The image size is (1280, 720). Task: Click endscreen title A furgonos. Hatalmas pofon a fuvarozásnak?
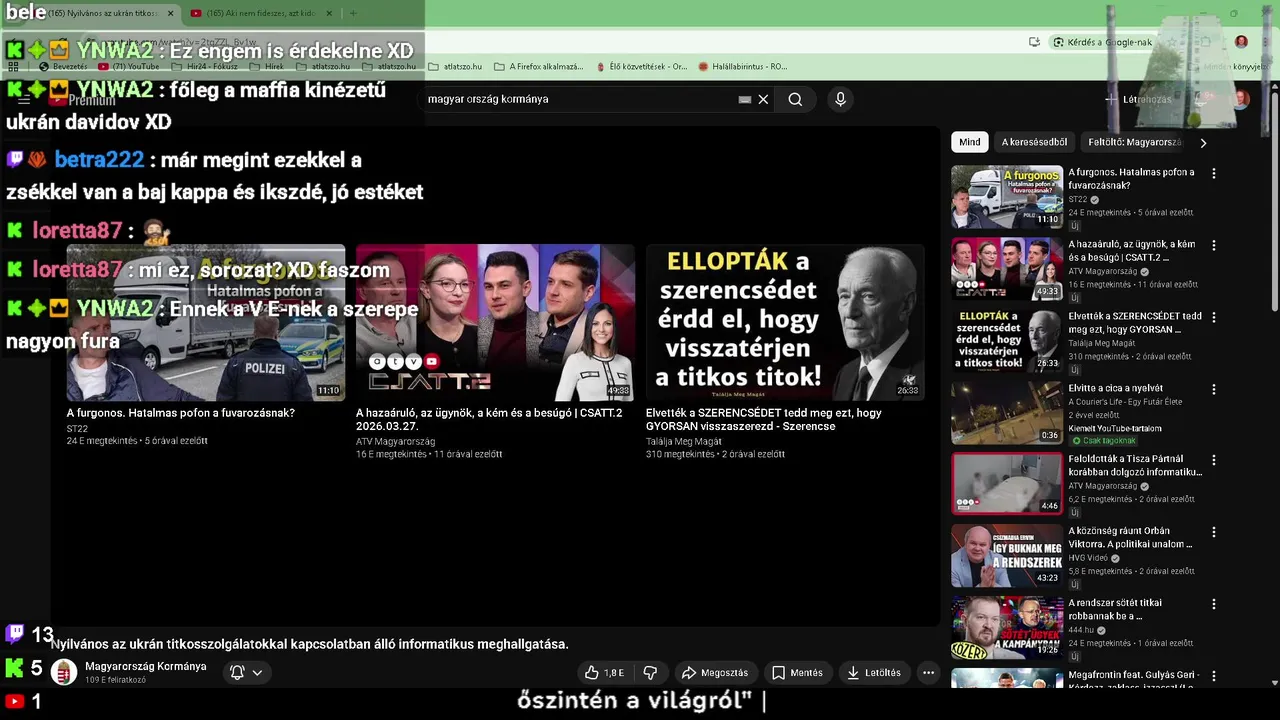(x=181, y=413)
